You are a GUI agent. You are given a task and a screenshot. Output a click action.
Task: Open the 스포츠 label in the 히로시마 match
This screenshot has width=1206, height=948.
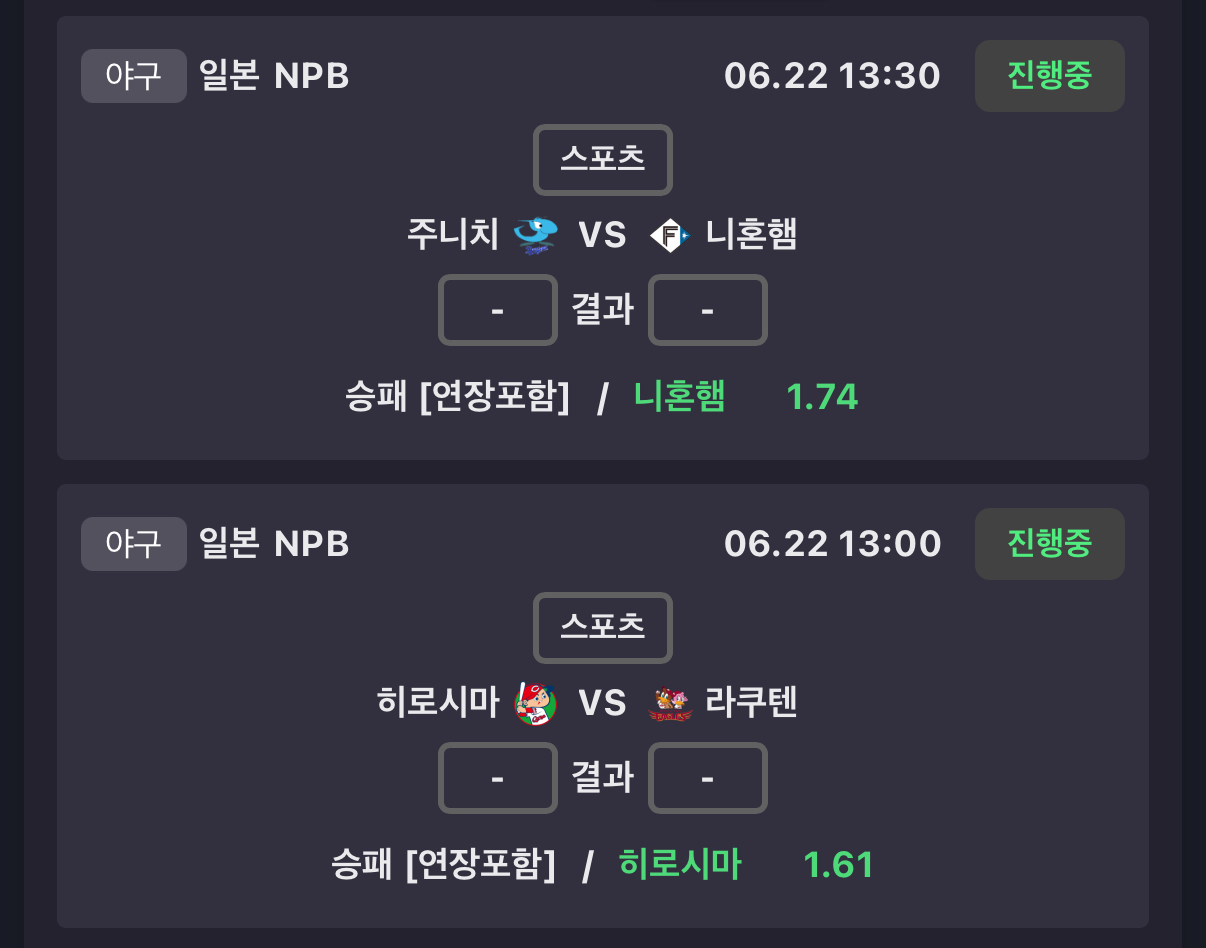coord(603,628)
